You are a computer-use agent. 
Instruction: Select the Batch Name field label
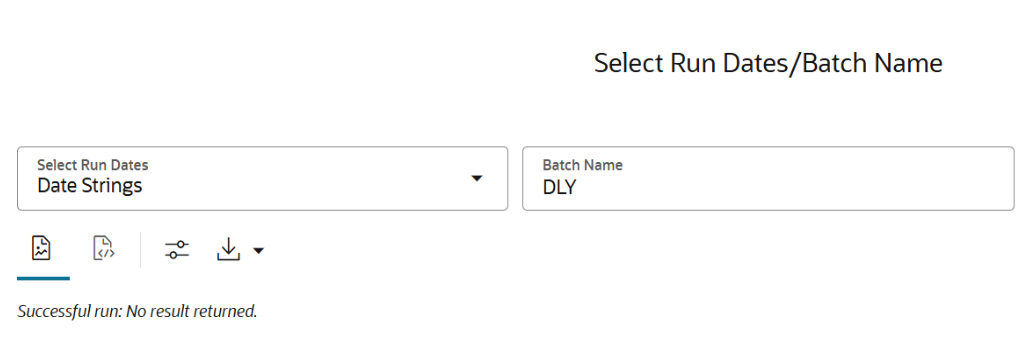pos(583,165)
